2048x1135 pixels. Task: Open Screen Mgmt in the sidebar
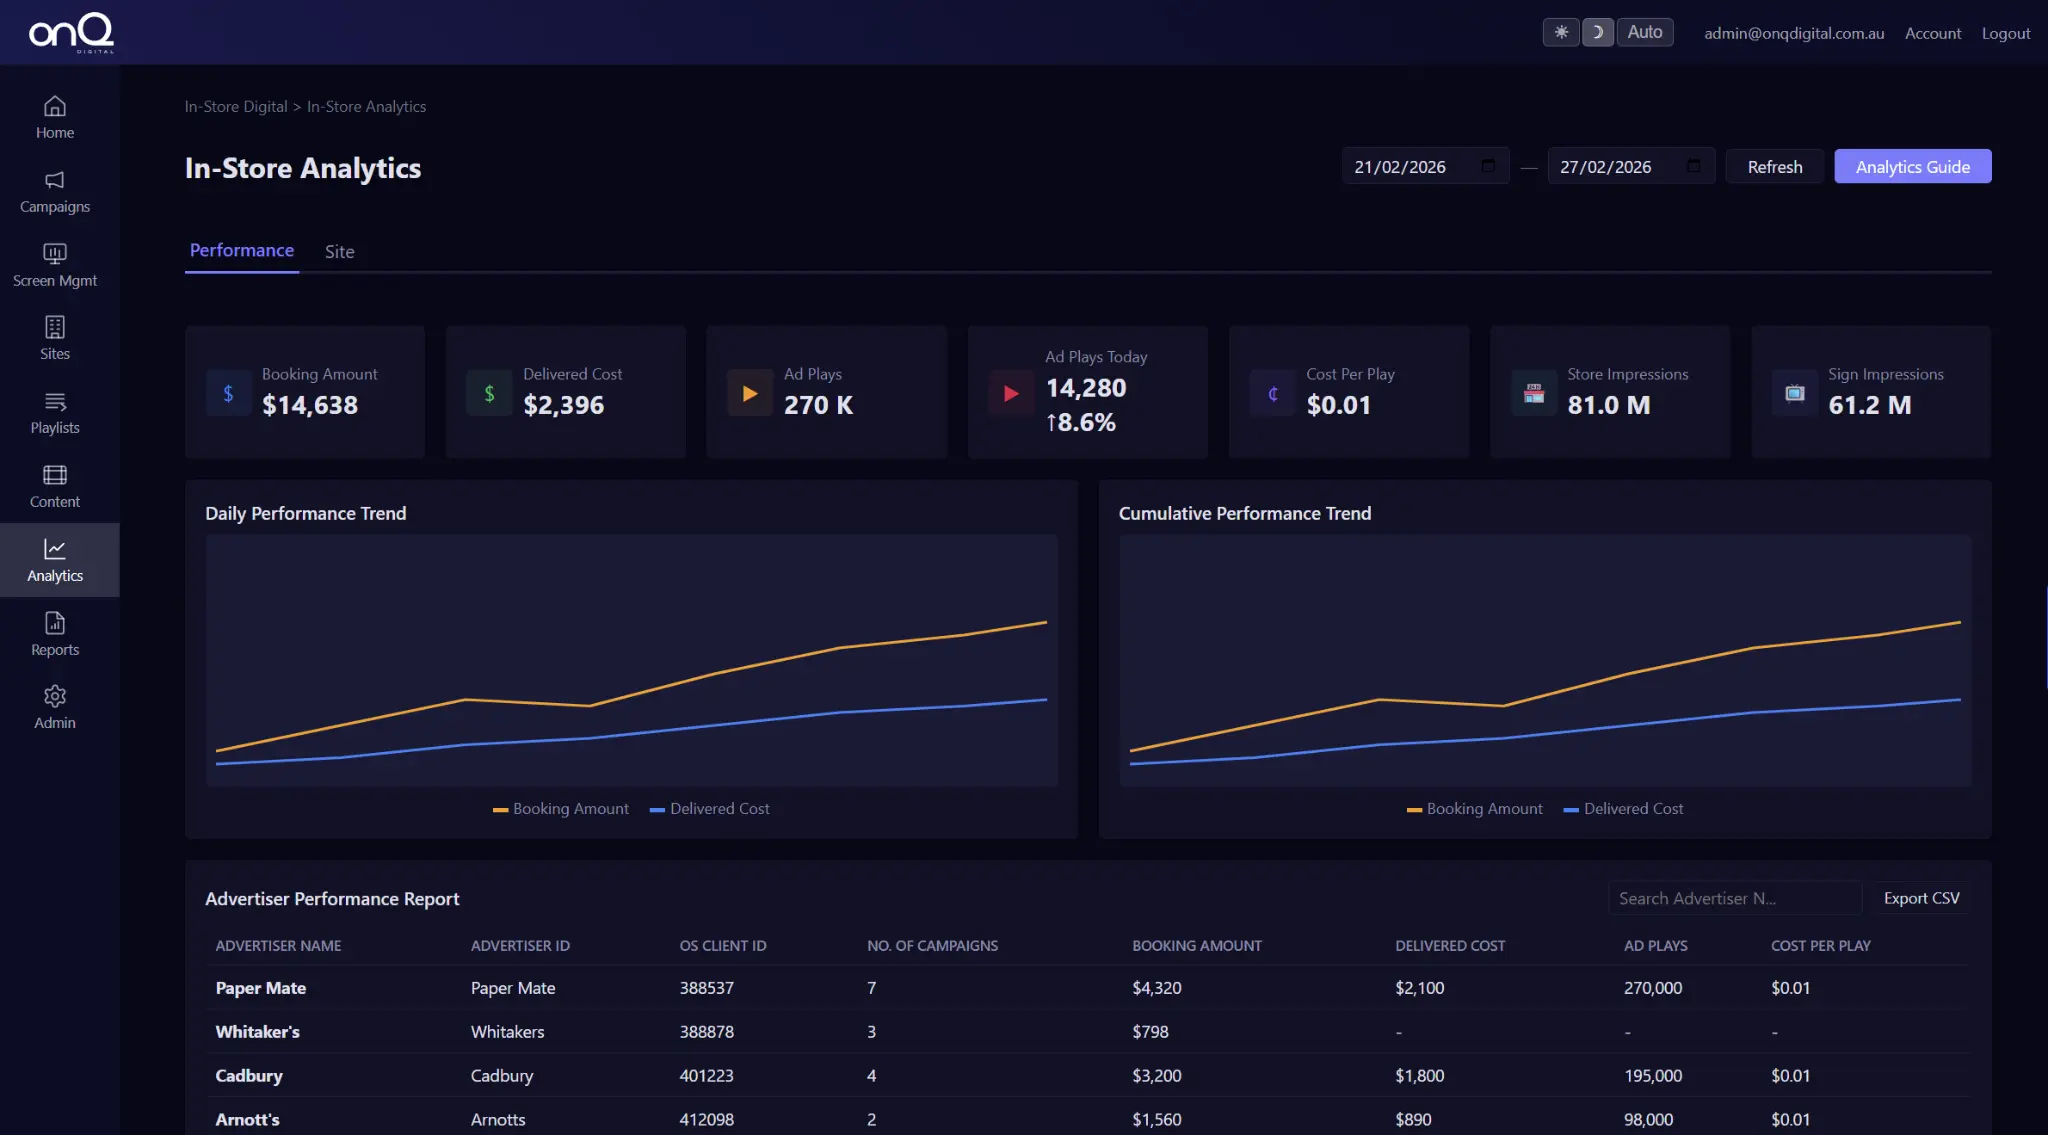click(55, 255)
